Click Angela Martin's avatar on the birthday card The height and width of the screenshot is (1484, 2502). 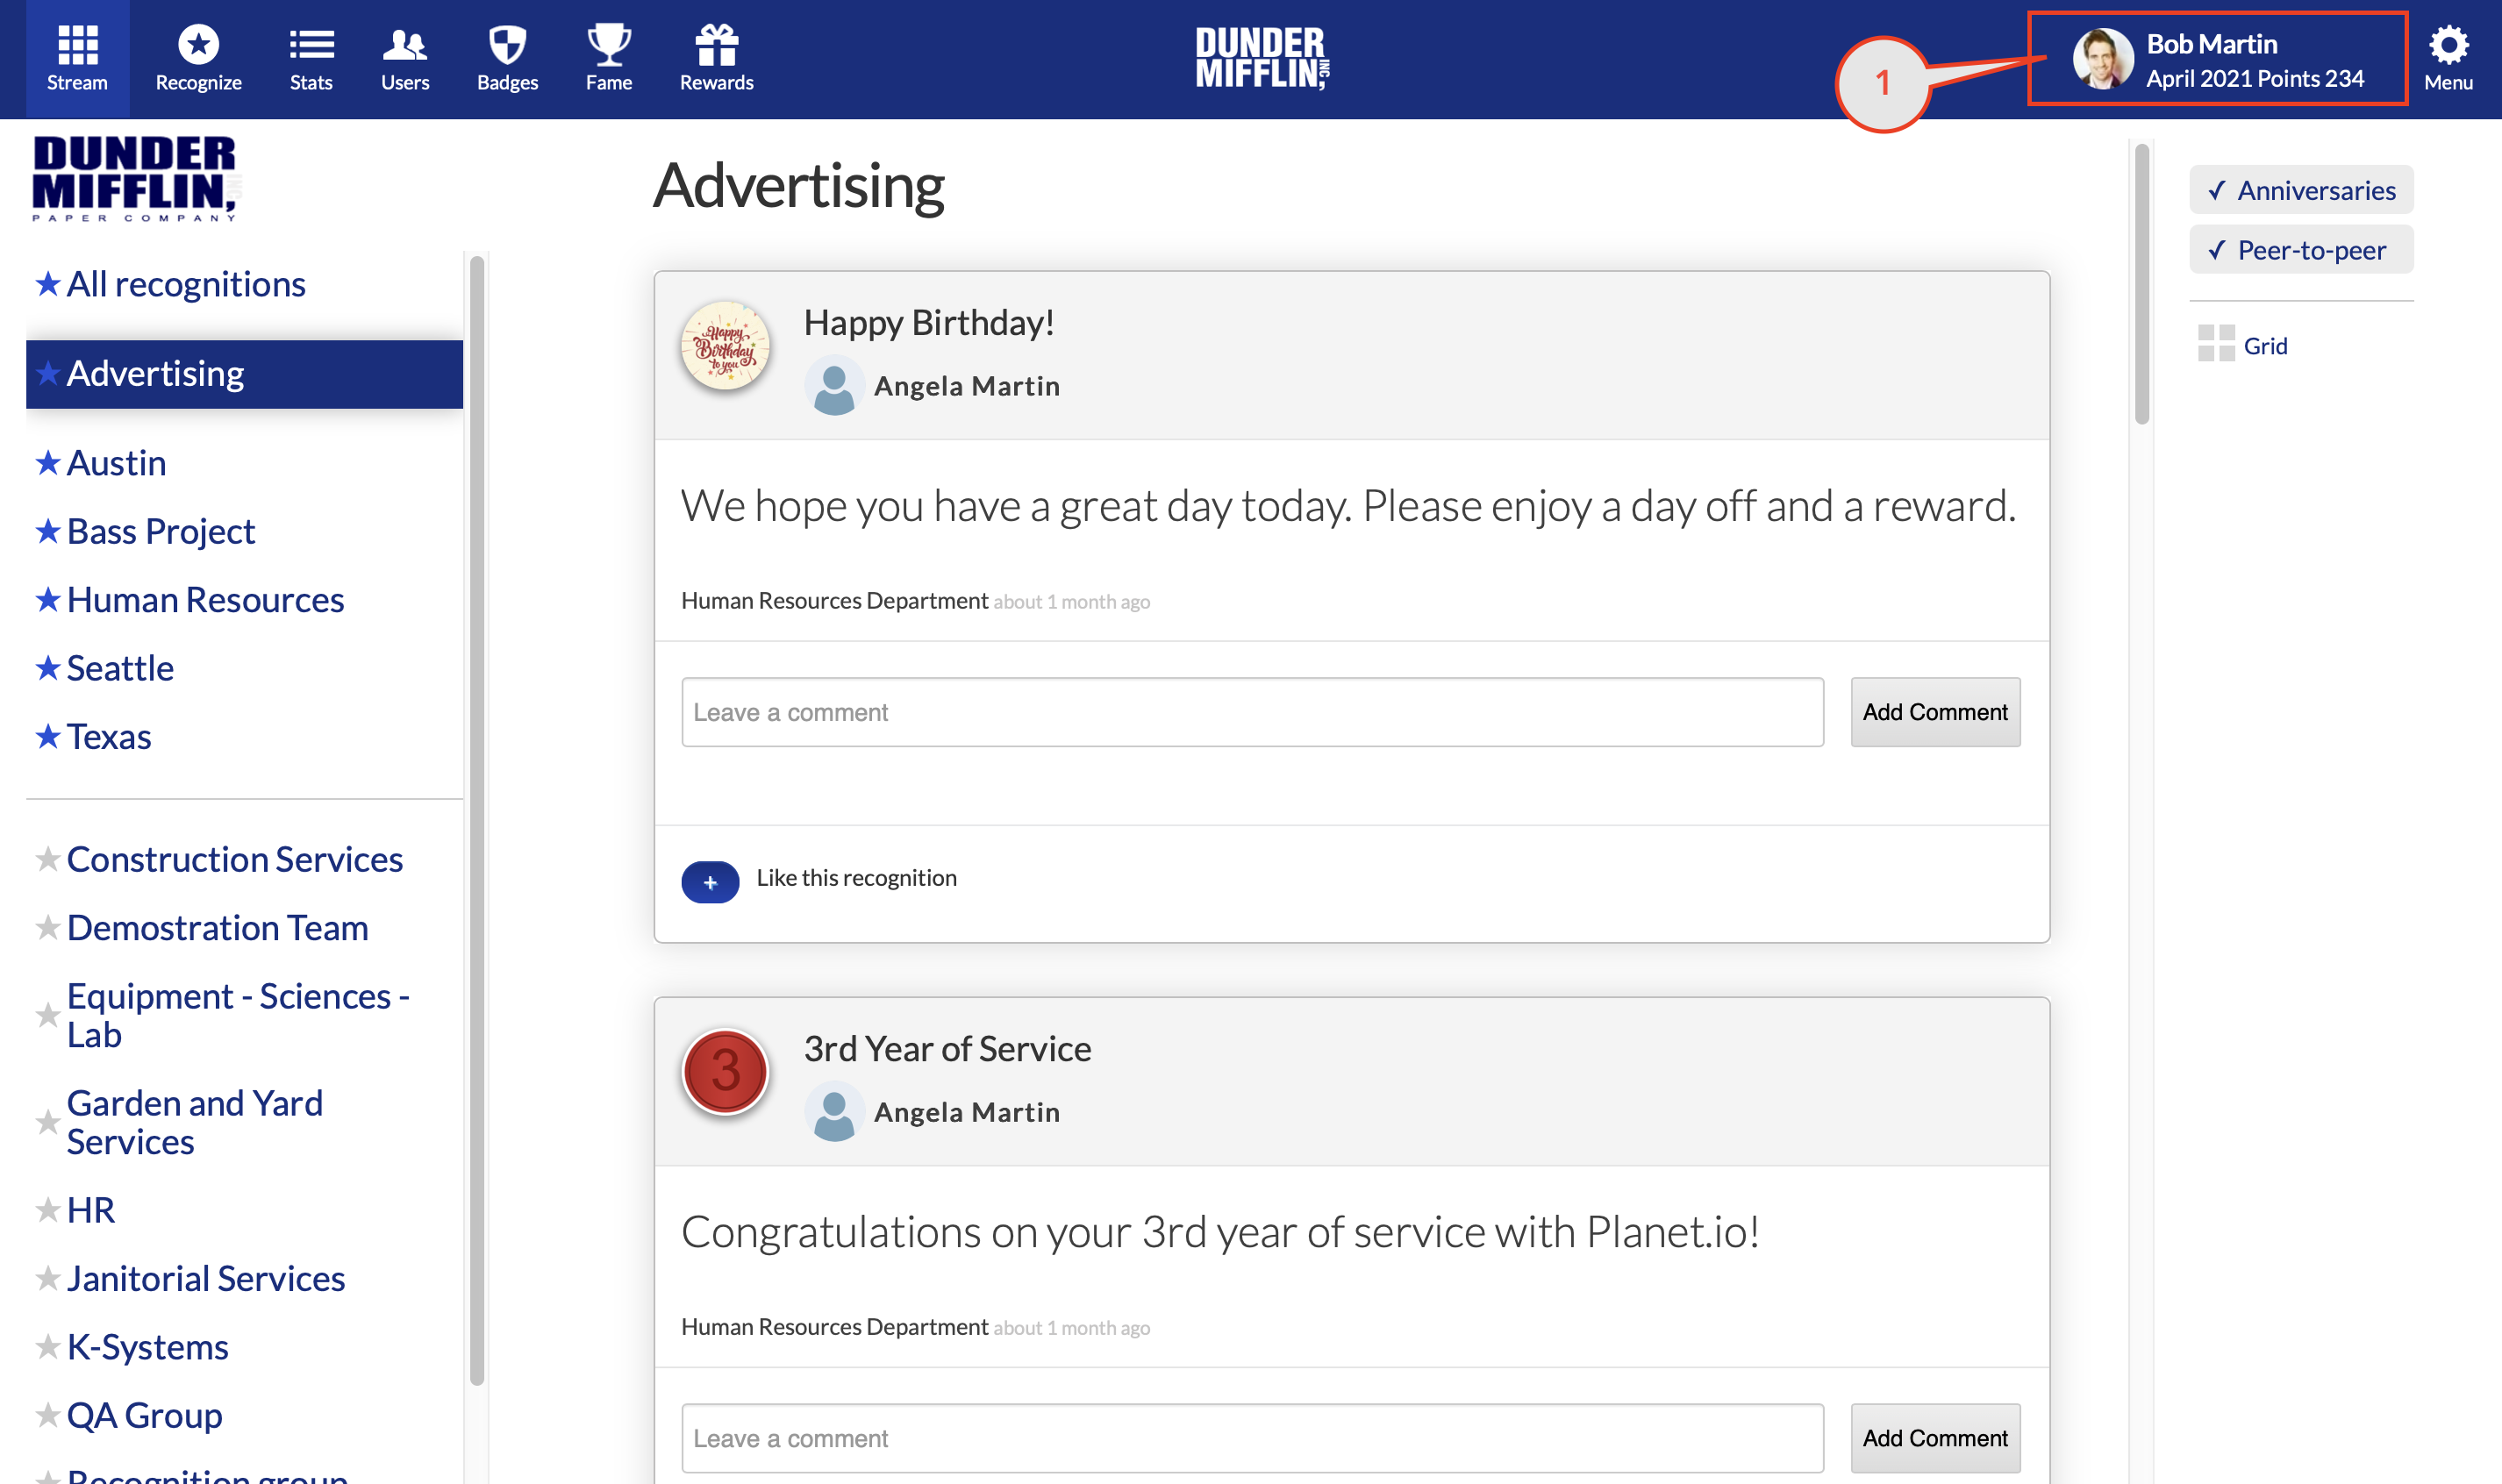[834, 386]
